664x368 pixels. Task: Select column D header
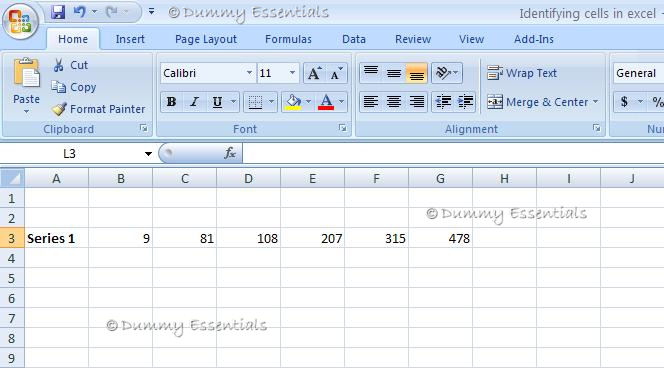pyautogui.click(x=249, y=179)
